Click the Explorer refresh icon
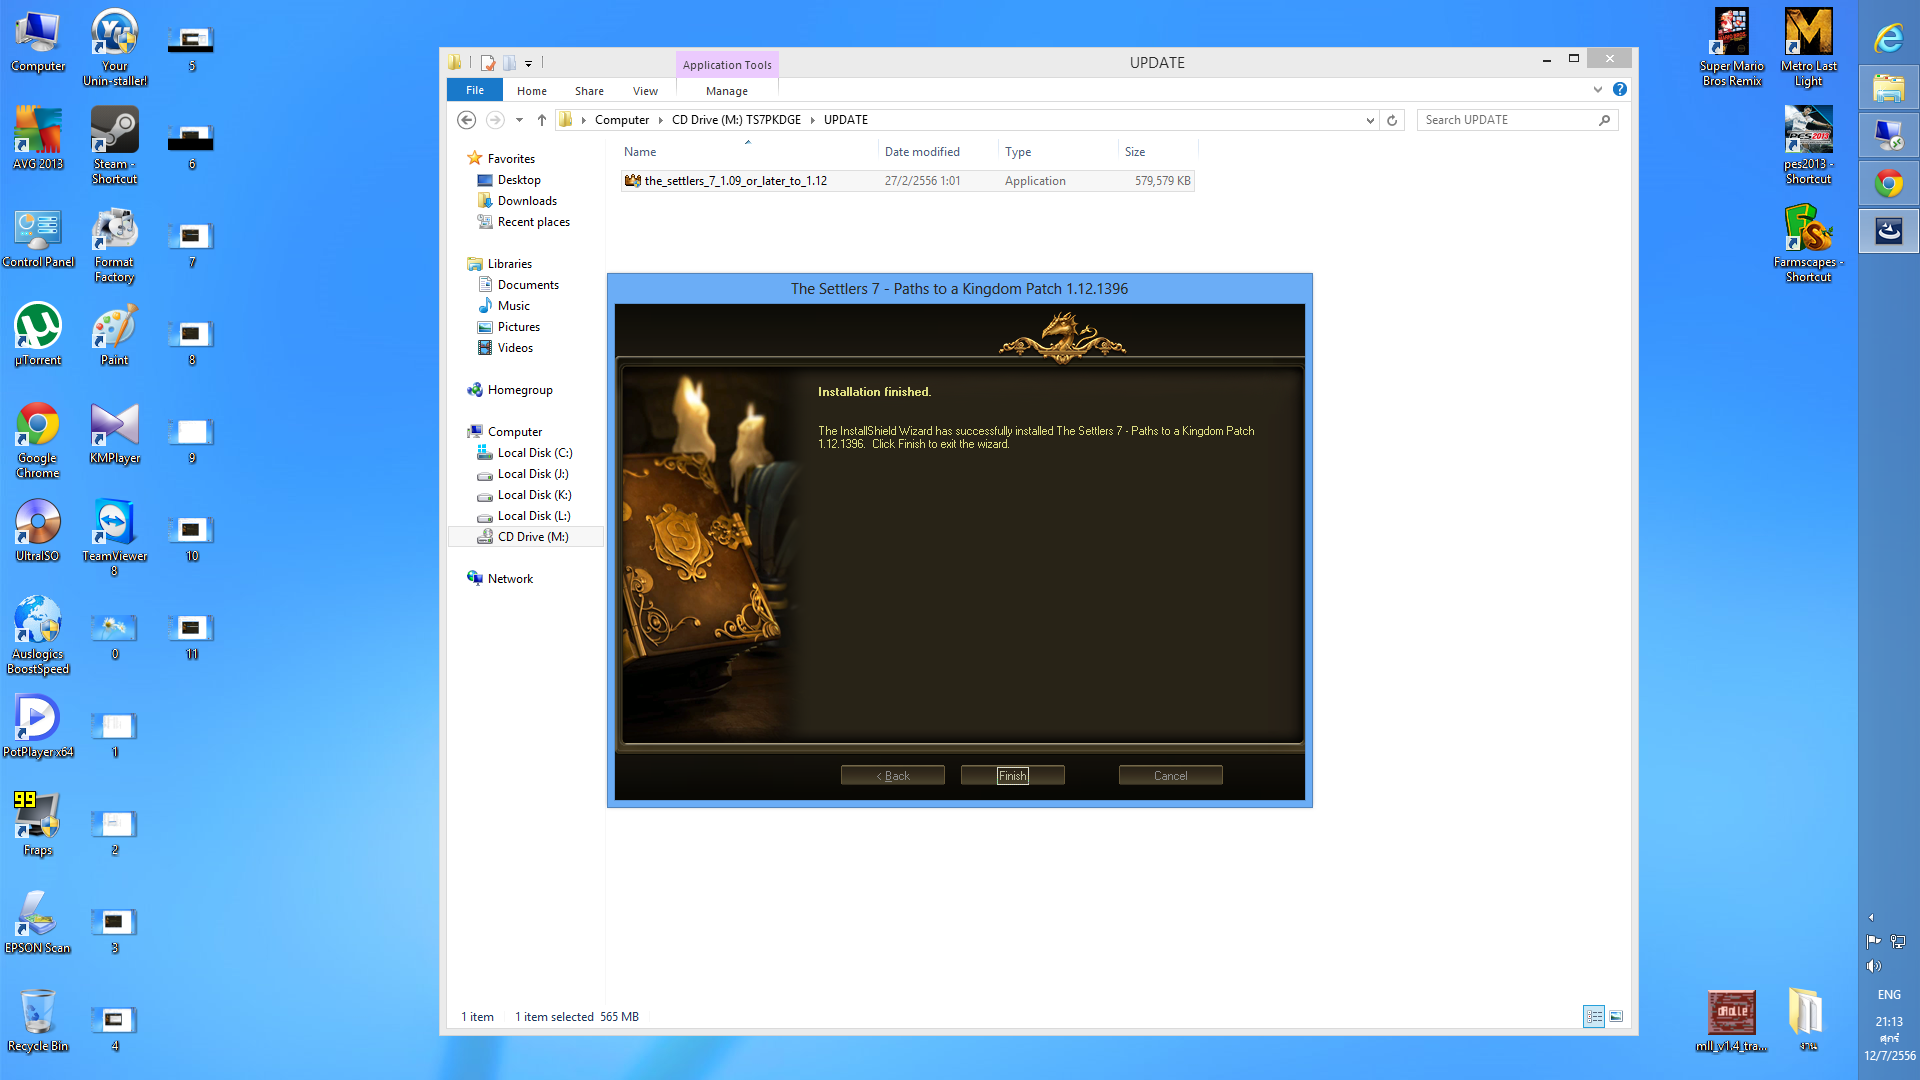Image resolution: width=1920 pixels, height=1080 pixels. (x=1392, y=120)
